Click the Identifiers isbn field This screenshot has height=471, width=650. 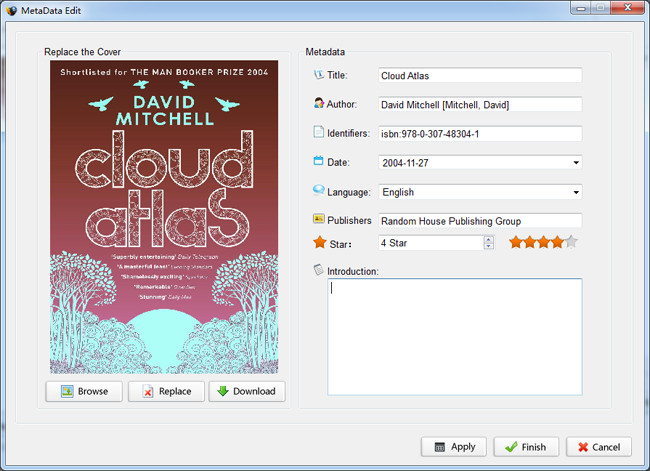[480, 134]
